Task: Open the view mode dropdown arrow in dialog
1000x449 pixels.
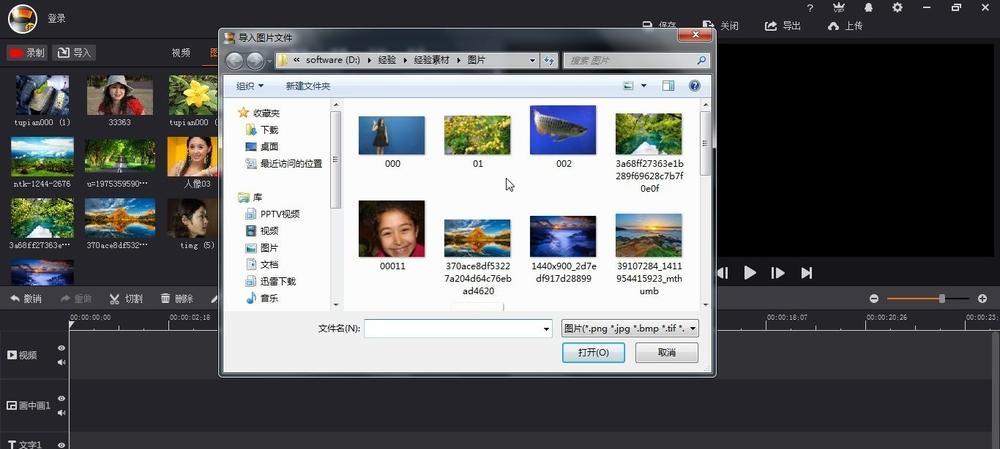Action: click(643, 85)
